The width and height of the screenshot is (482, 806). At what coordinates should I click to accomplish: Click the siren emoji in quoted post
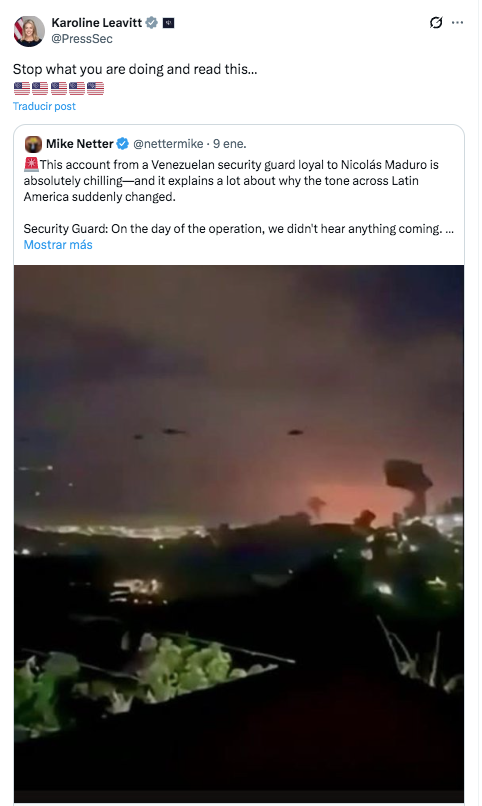31,164
